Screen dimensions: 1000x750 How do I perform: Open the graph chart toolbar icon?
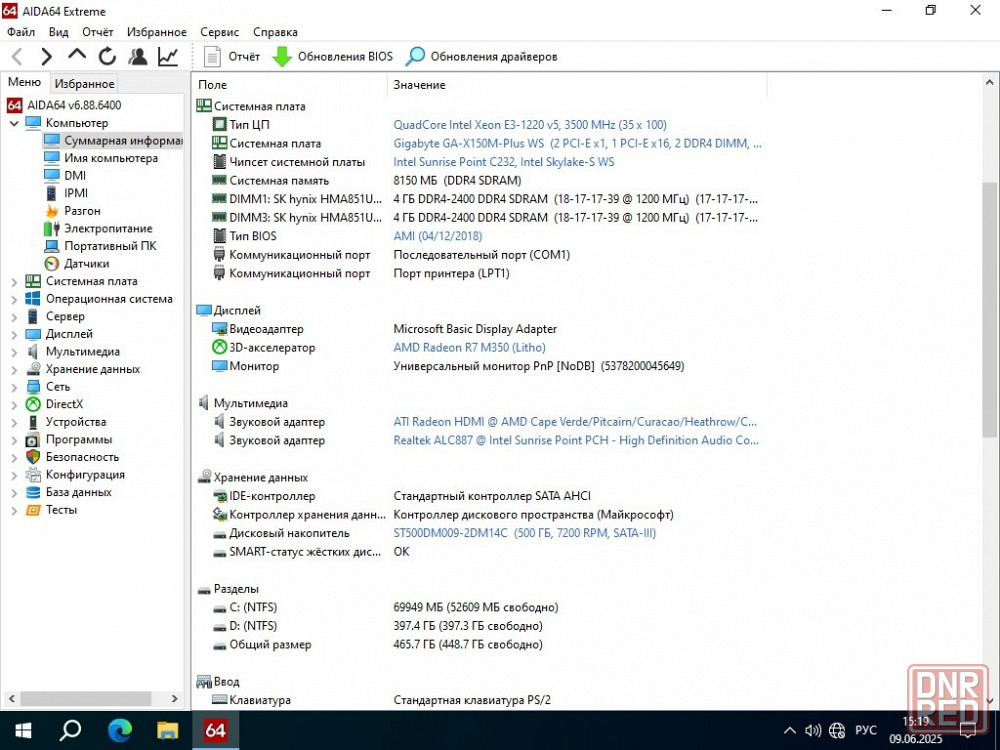168,57
